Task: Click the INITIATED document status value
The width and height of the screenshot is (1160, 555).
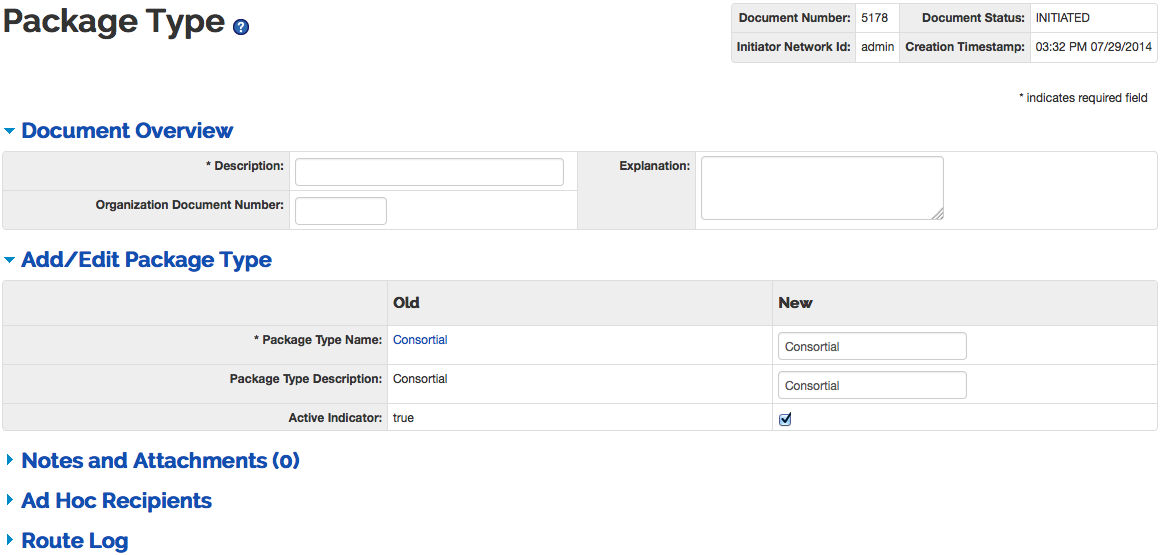Action: pos(1062,18)
